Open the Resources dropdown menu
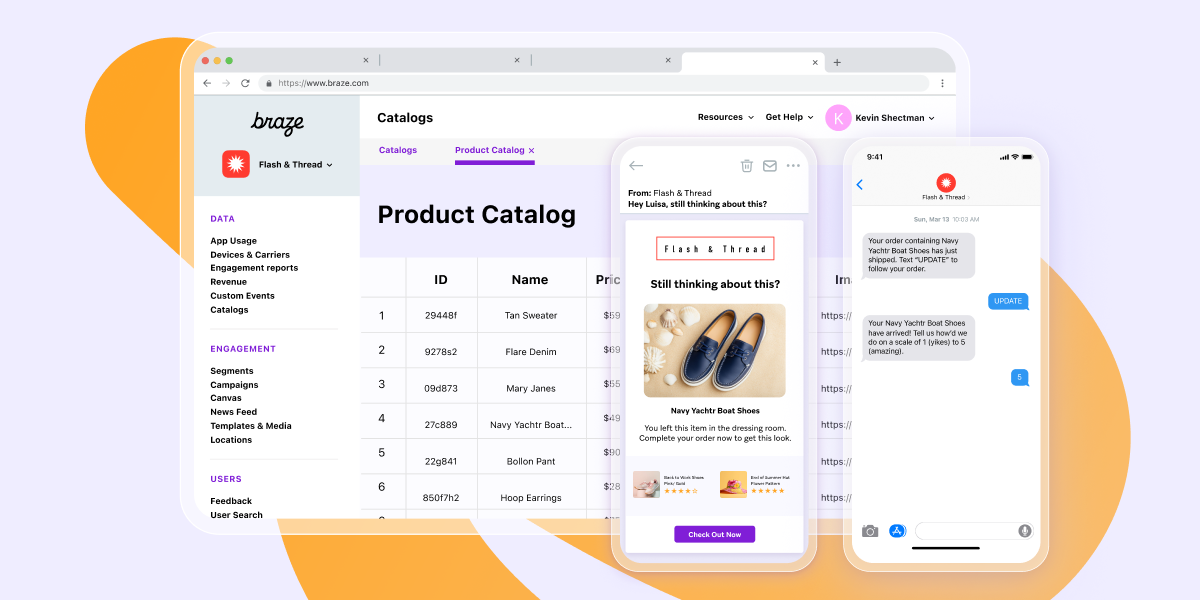This screenshot has height=600, width=1200. 726,118
